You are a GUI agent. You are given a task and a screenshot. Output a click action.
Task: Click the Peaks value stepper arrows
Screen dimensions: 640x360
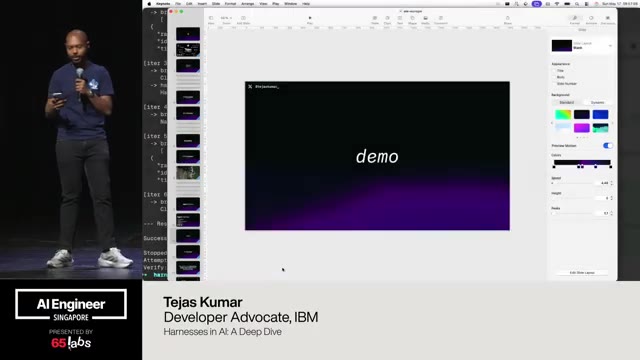[611, 213]
